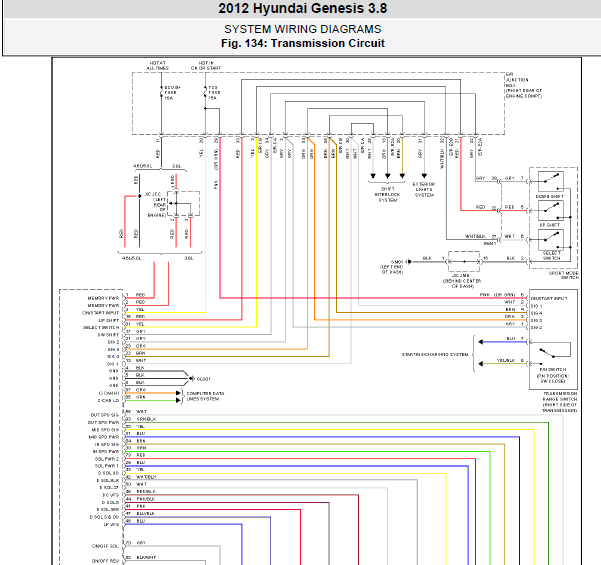Image resolution: width=601 pixels, height=565 pixels.
Task: Click the pin 42 'WHT/BLK' wire label
Action: pyautogui.click(x=146, y=477)
